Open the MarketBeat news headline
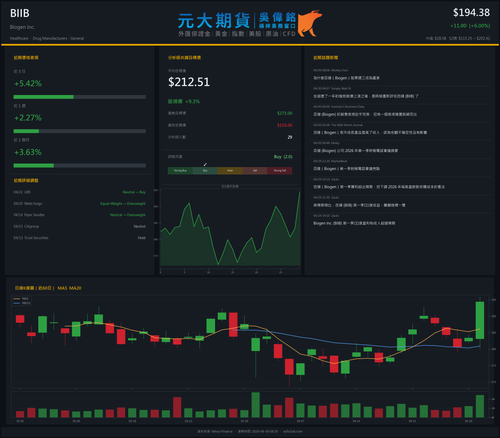Image resolution: width=500 pixels, height=438 pixels. click(x=346, y=169)
